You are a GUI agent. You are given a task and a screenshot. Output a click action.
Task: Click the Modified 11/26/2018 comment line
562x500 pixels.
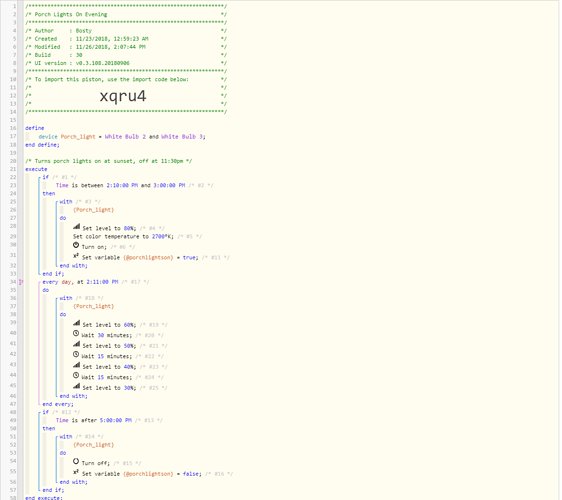pos(126,47)
